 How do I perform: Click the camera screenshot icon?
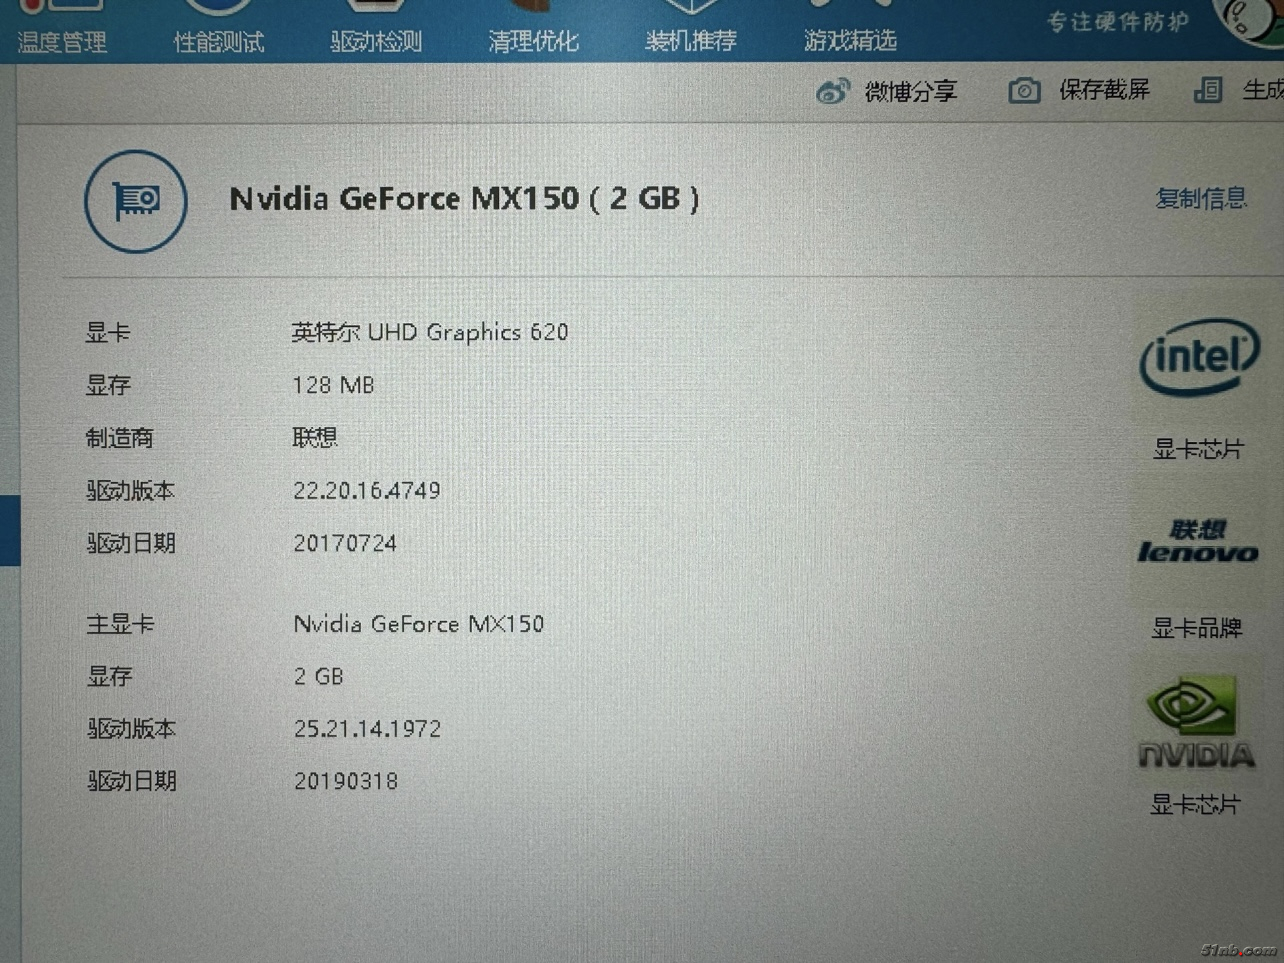pos(1024,91)
